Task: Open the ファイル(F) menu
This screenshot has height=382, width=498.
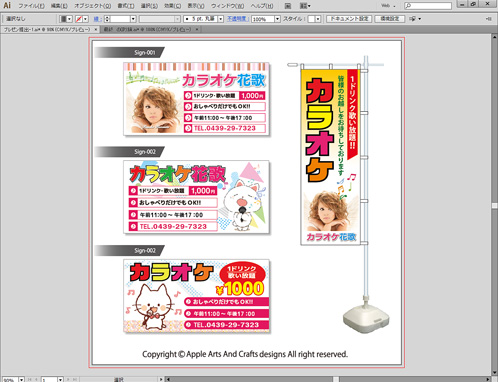Action: point(31,6)
